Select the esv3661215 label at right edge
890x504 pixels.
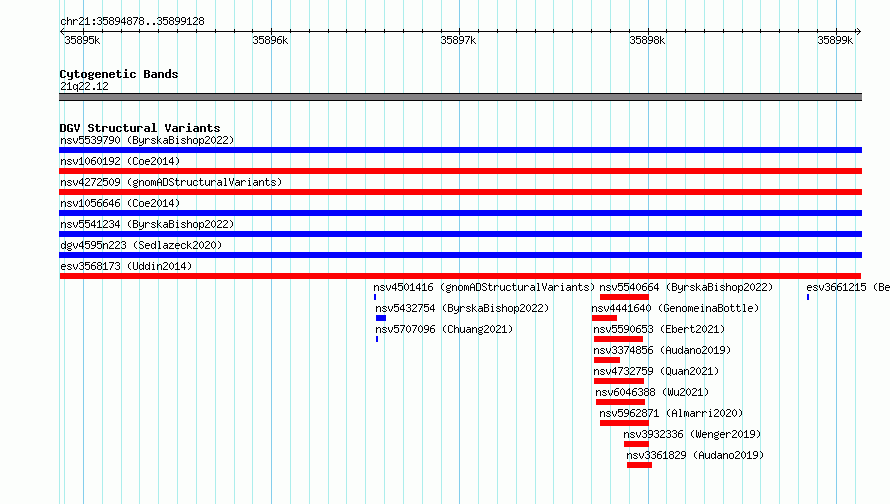848,287
